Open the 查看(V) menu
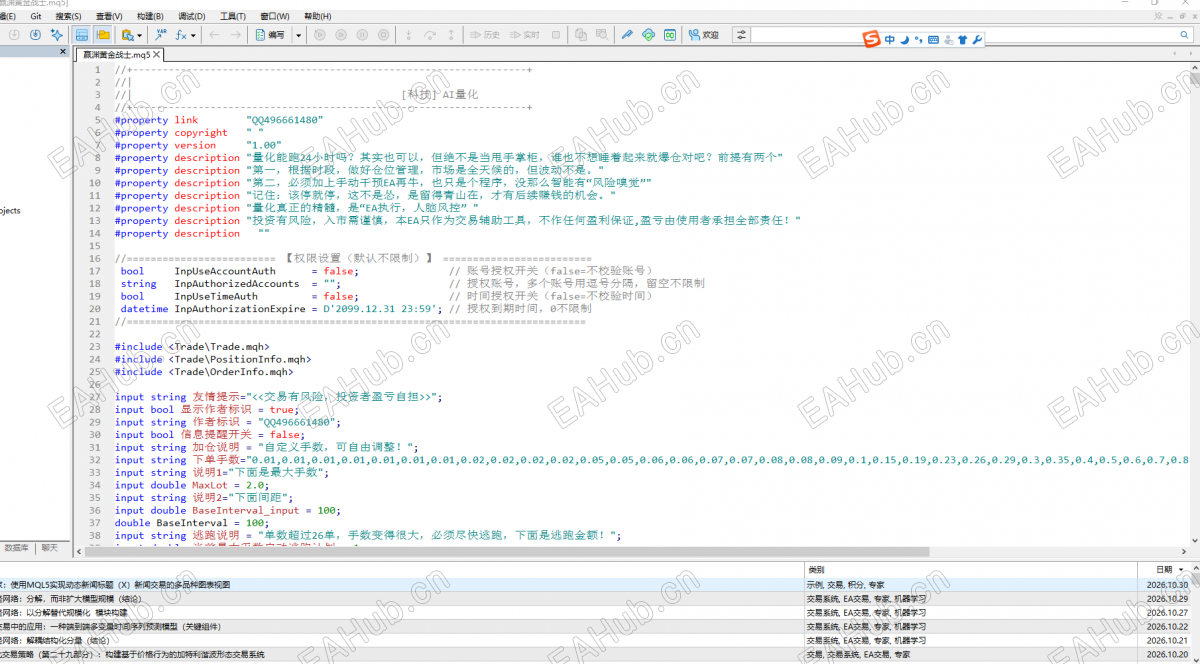The height and width of the screenshot is (664, 1200). click(x=109, y=17)
